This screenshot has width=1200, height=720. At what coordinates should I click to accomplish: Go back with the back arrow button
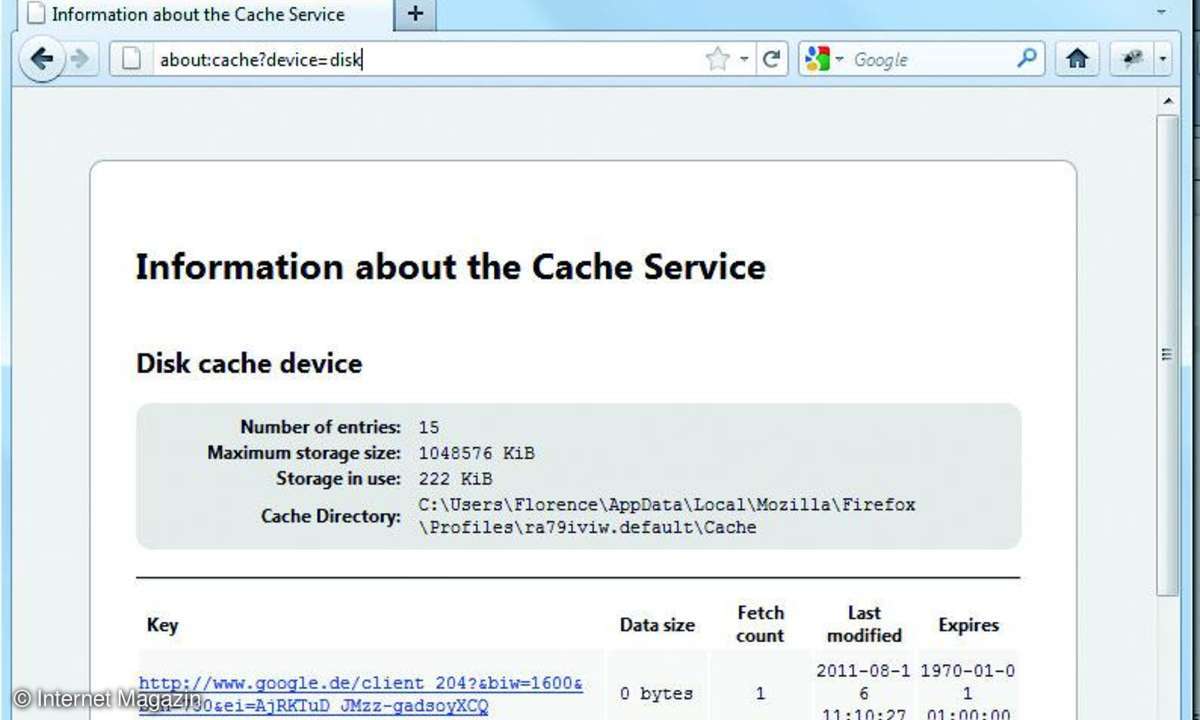(42, 59)
